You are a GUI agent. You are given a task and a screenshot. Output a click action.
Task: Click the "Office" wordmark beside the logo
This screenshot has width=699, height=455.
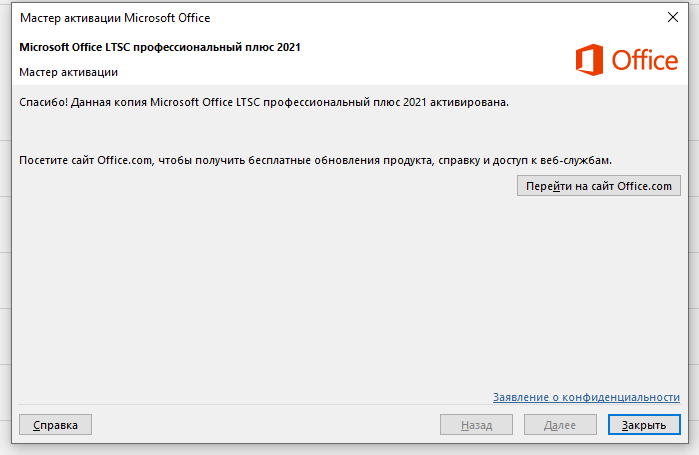coord(645,61)
